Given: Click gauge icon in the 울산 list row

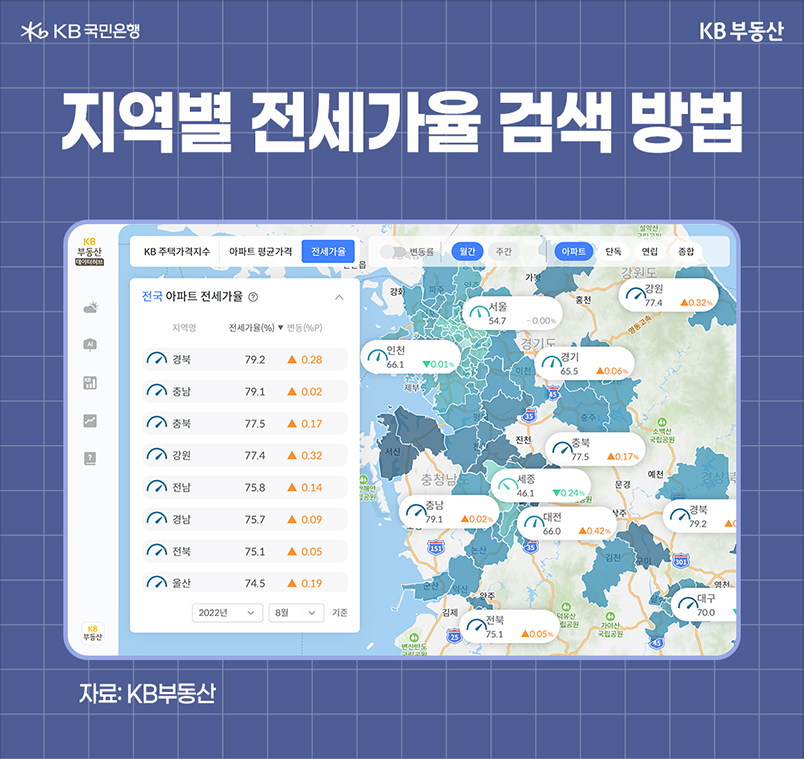Looking at the screenshot, I should [x=157, y=582].
